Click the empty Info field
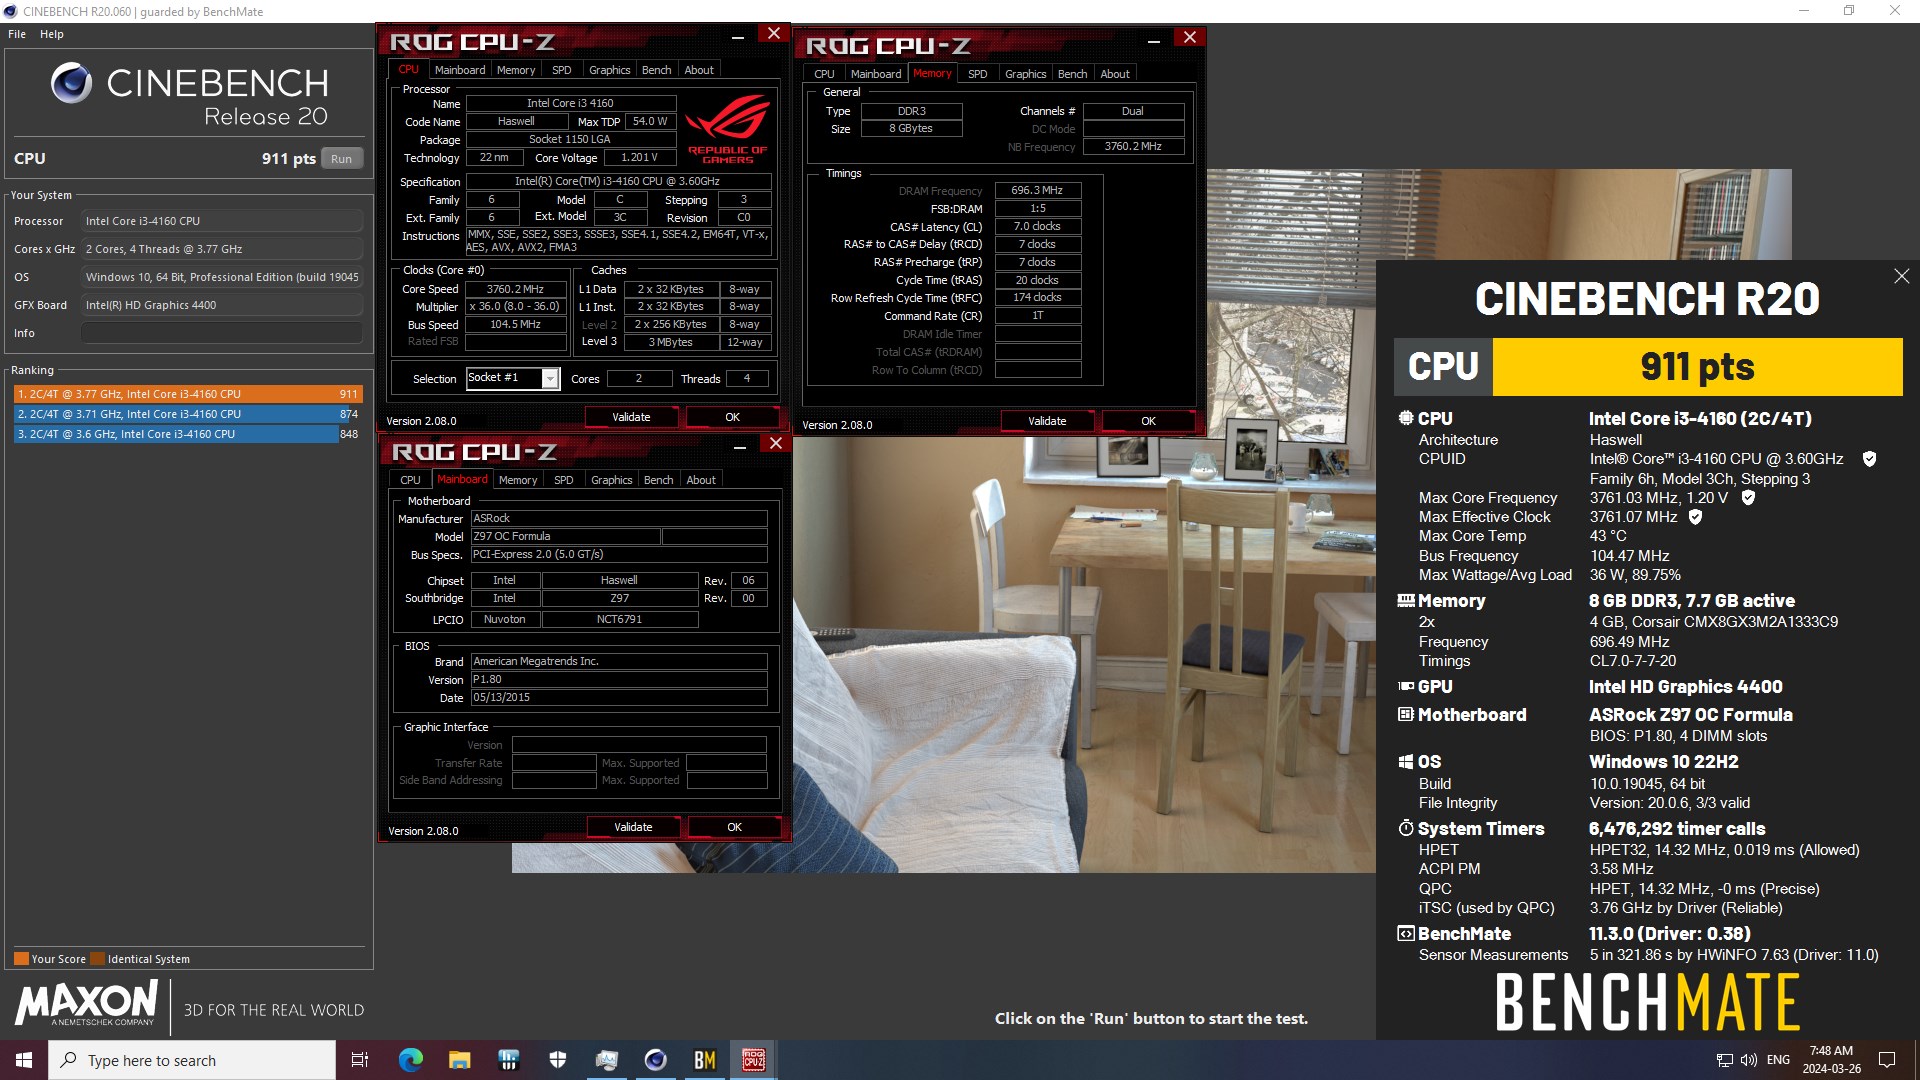Viewport: 1920px width, 1080px height. coord(222,333)
